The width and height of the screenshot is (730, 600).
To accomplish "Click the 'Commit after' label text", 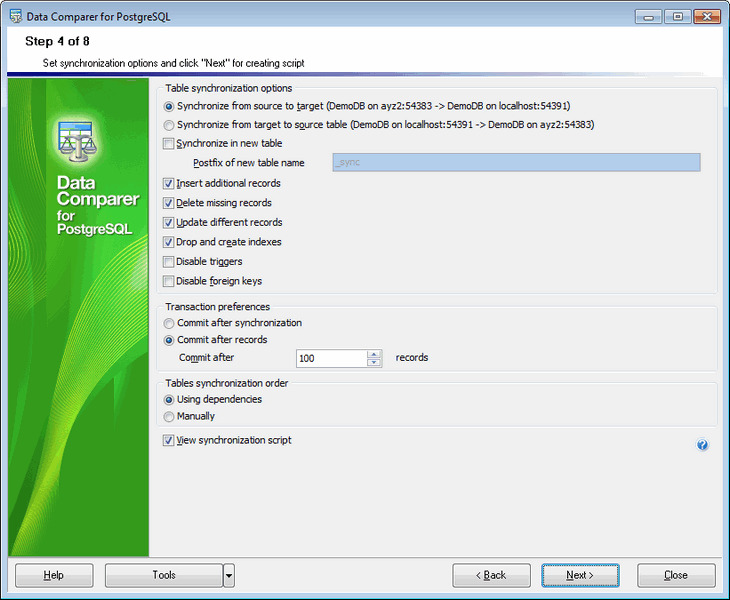I will (x=206, y=358).
